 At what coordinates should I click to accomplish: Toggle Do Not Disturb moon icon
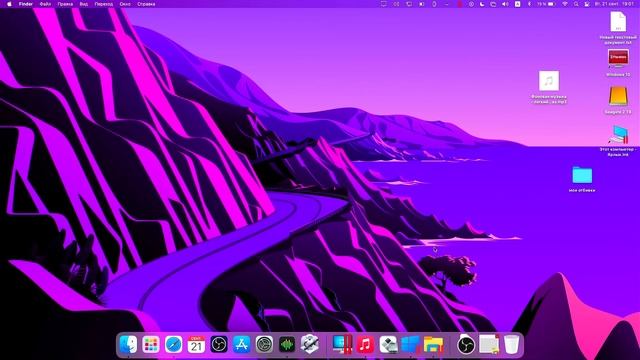coord(482,4)
